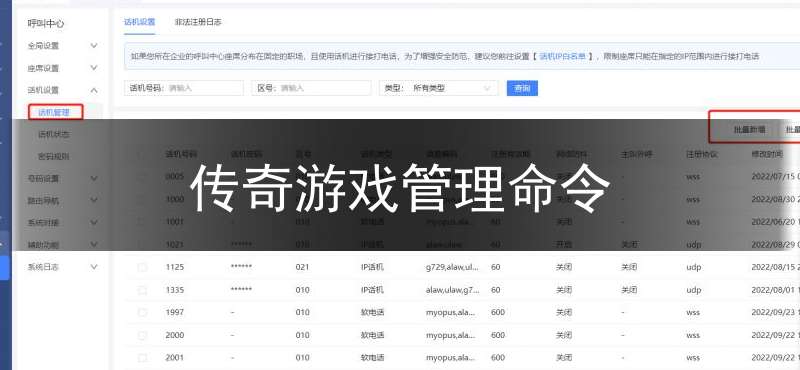Click the masked password in row 1335
The height and width of the screenshot is (370, 800).
(x=241, y=289)
